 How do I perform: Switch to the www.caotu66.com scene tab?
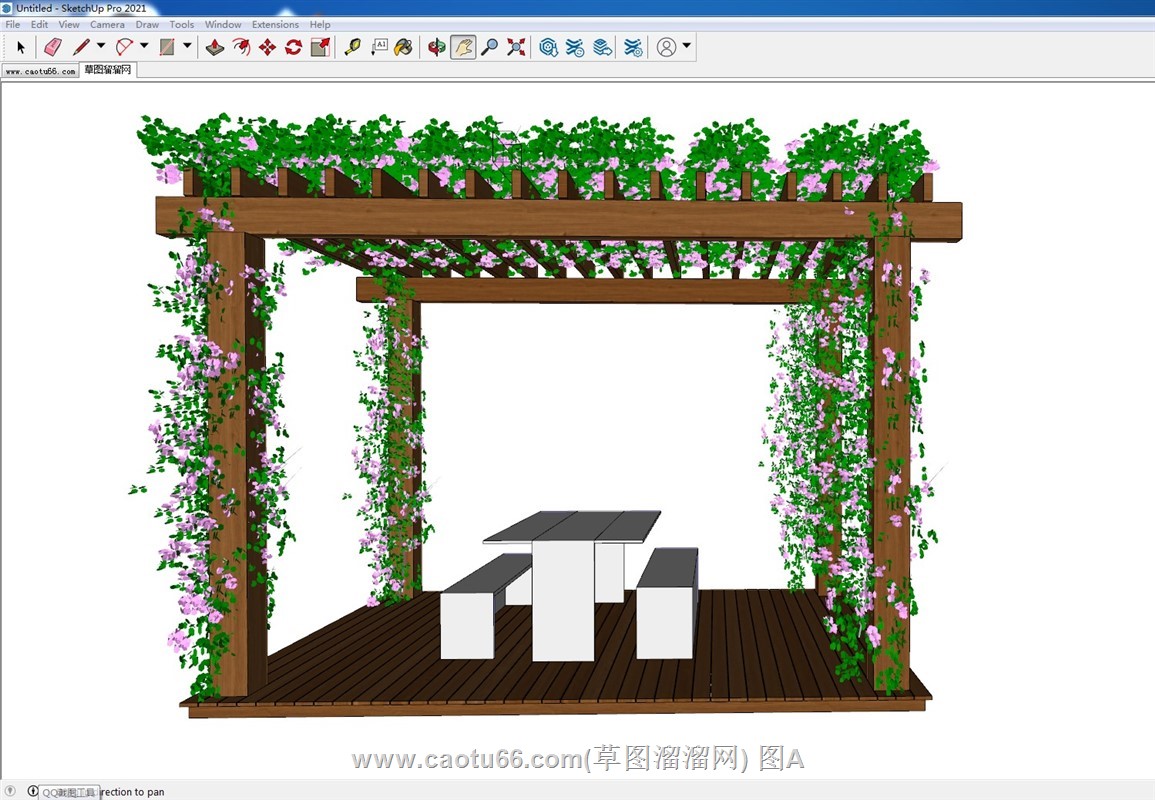41,71
